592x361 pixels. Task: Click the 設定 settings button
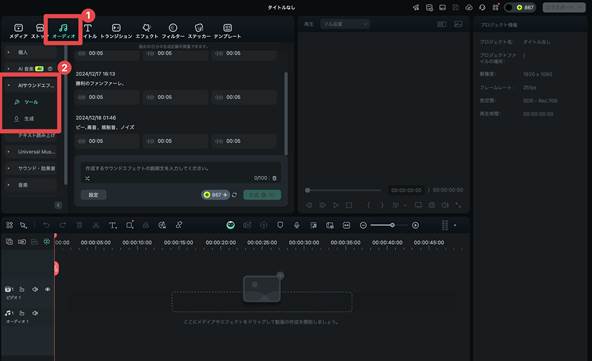pos(93,195)
